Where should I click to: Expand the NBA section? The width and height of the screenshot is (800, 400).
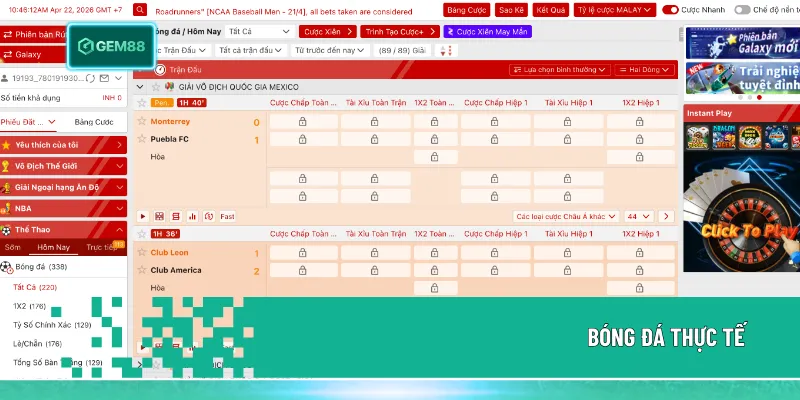(63, 208)
